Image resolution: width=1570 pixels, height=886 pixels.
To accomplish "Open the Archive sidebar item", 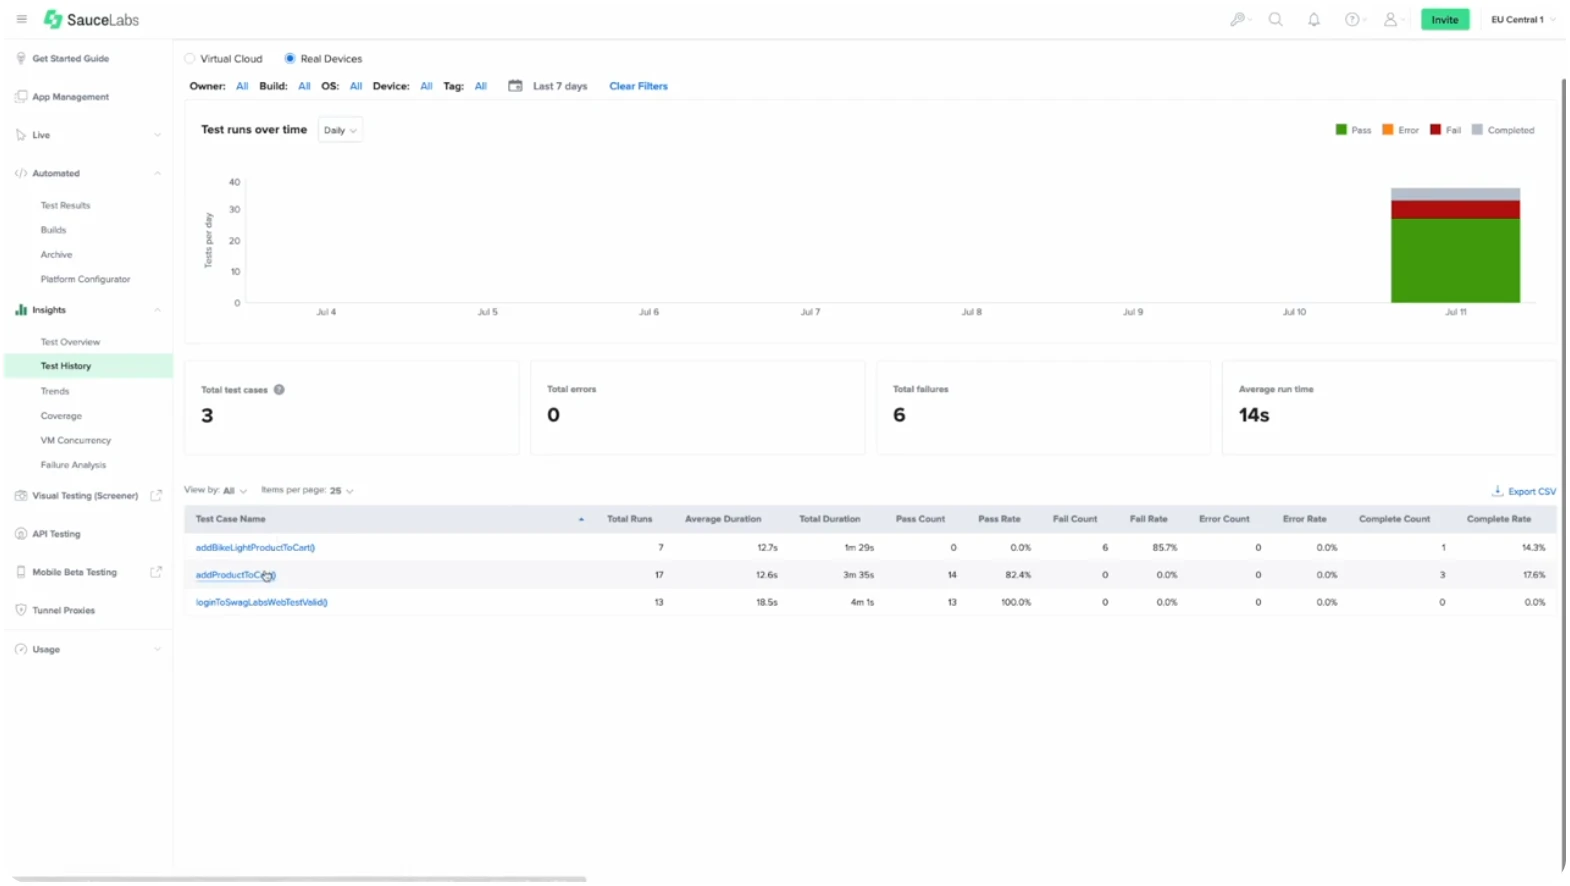I will point(56,254).
